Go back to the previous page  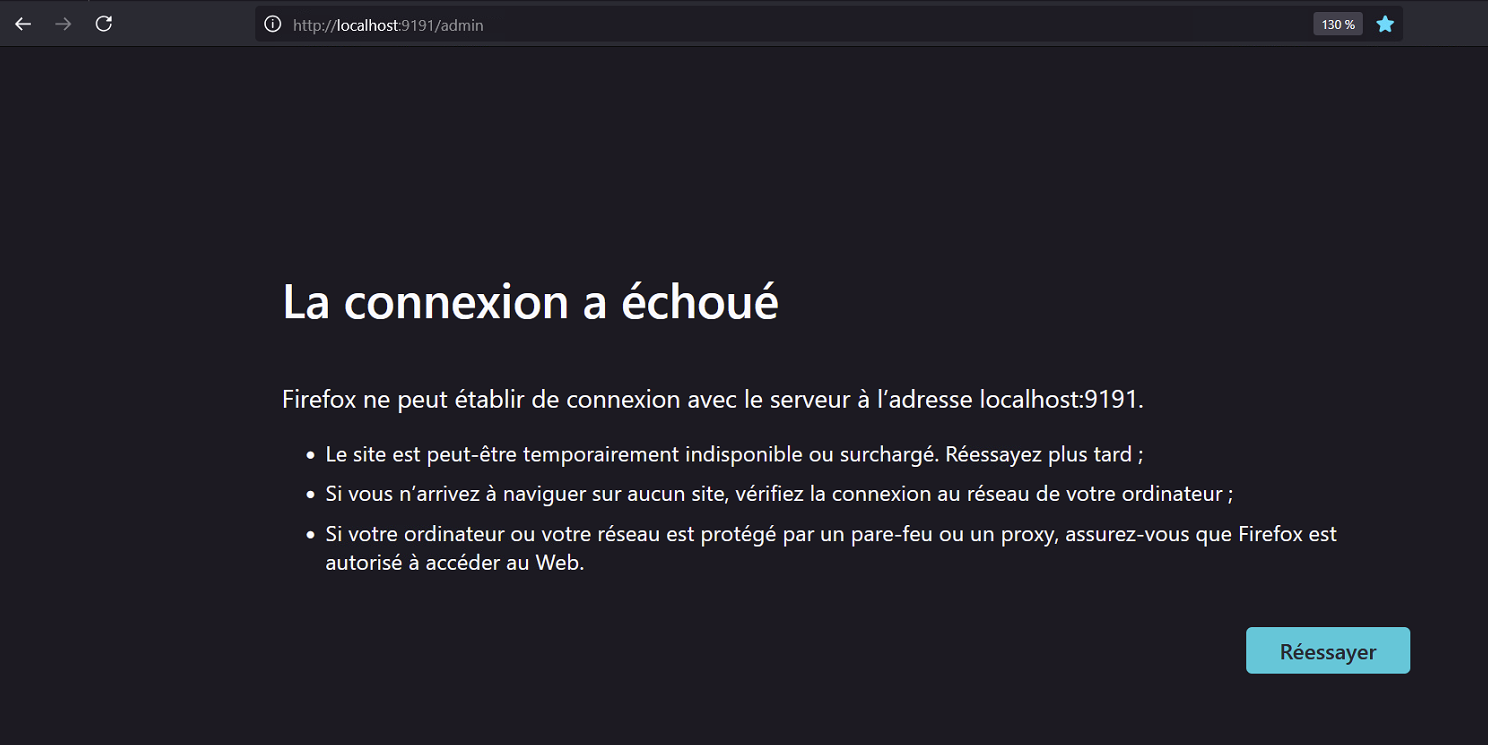[23, 24]
